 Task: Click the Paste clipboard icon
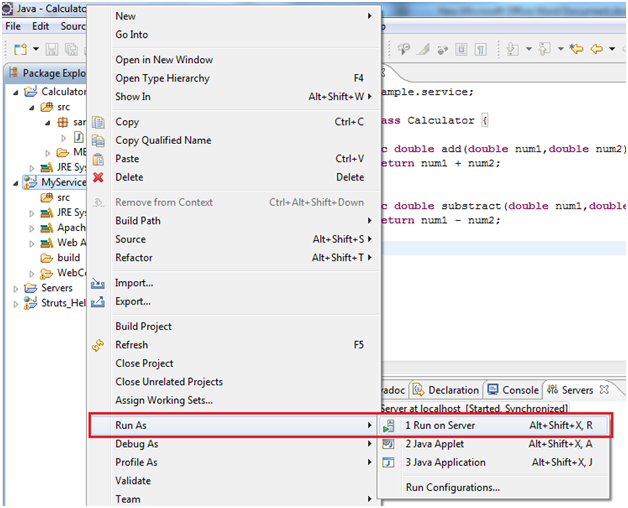click(x=98, y=159)
